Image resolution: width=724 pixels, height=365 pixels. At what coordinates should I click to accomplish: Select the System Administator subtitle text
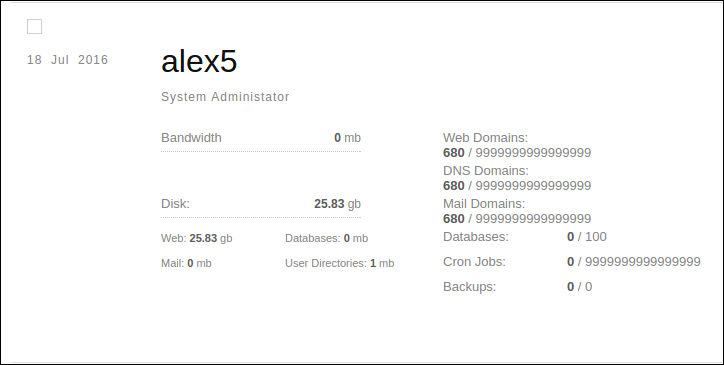(x=225, y=97)
